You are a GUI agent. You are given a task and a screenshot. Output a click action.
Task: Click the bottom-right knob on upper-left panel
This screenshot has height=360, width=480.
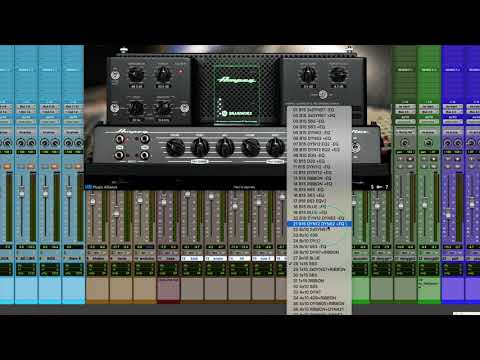coord(164,108)
